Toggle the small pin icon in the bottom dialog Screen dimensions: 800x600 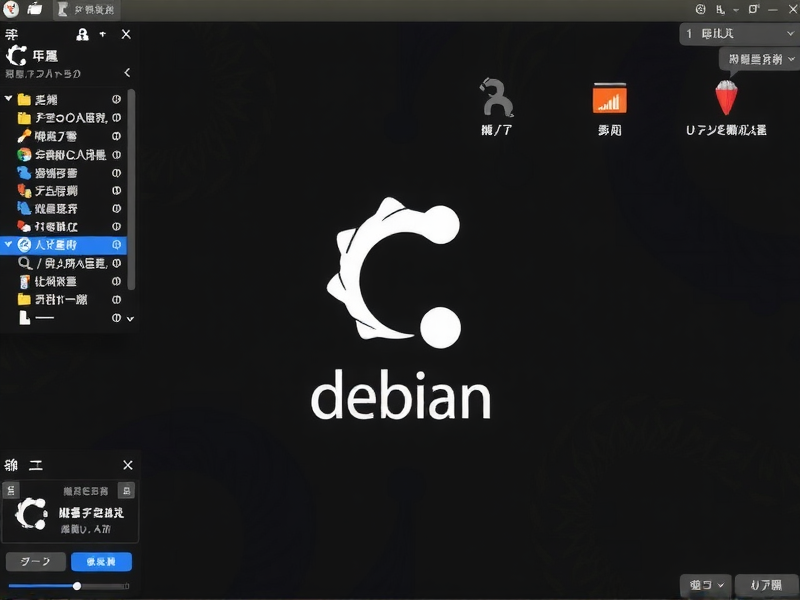(124, 490)
